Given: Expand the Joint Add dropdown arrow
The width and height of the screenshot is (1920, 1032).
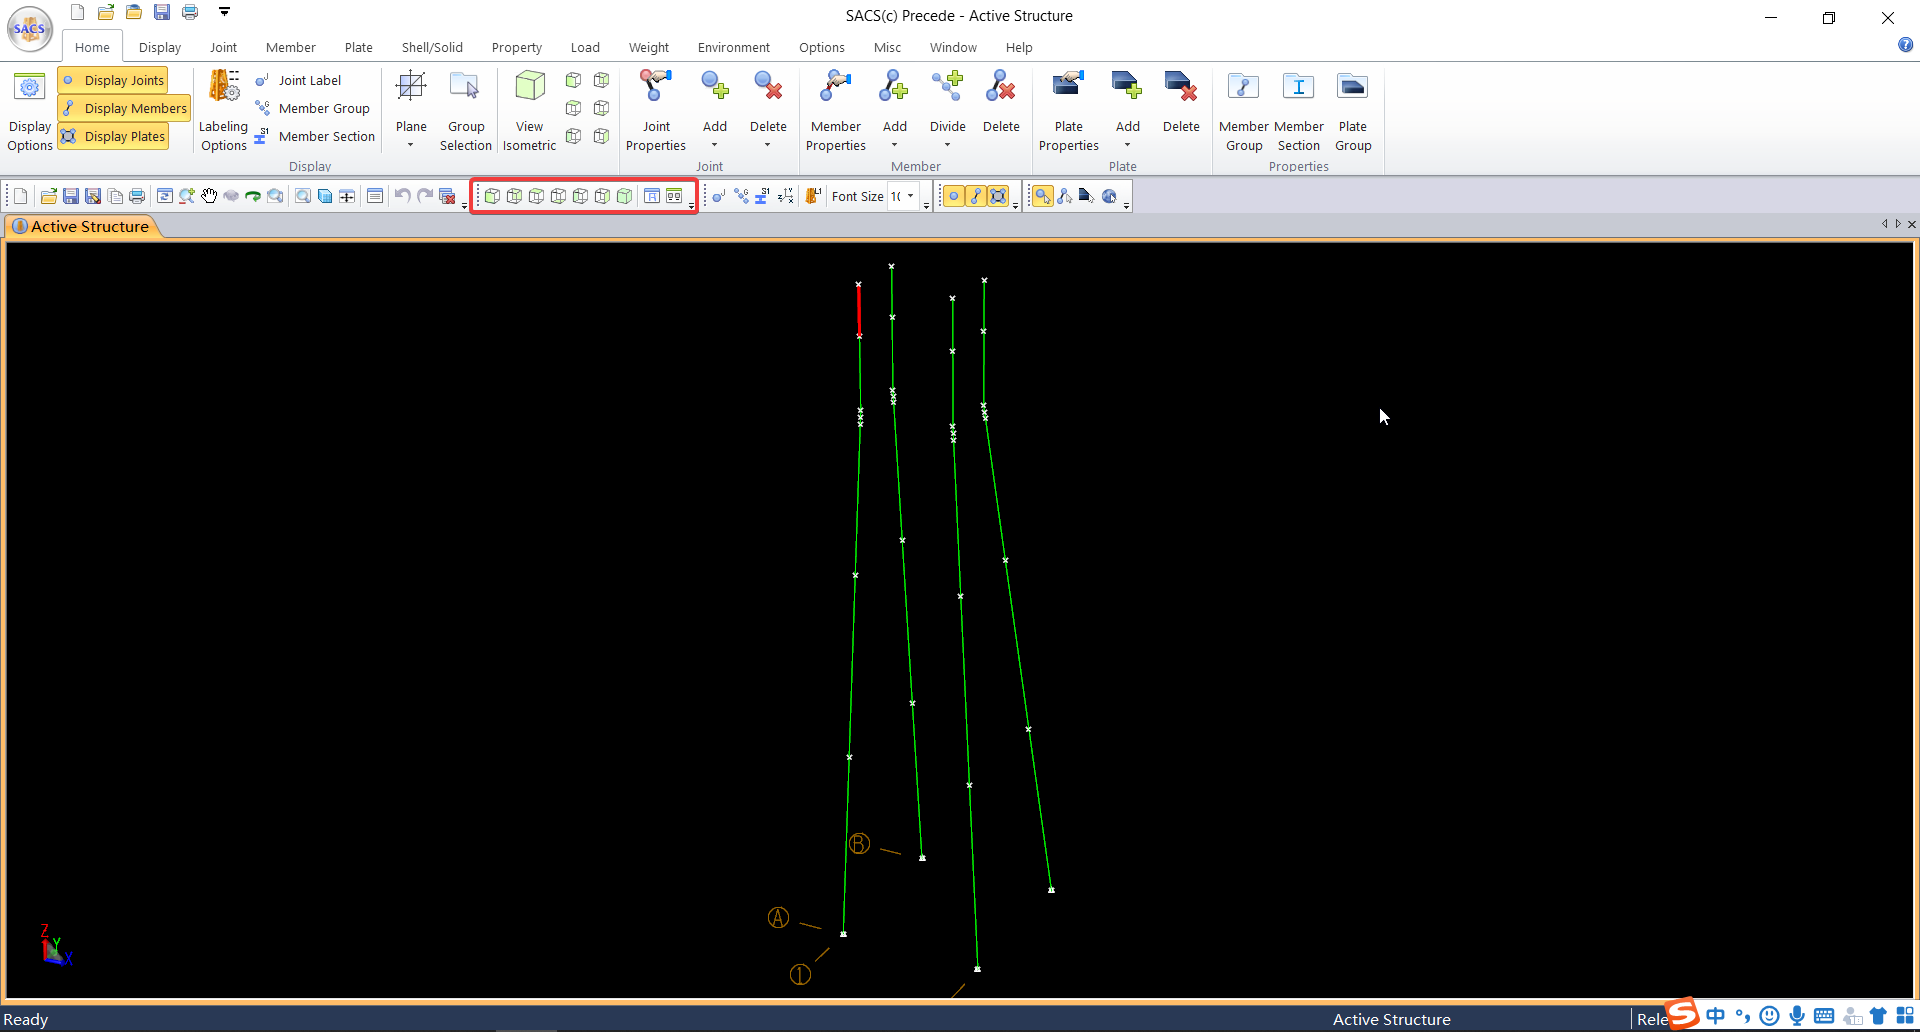Looking at the screenshot, I should (714, 145).
